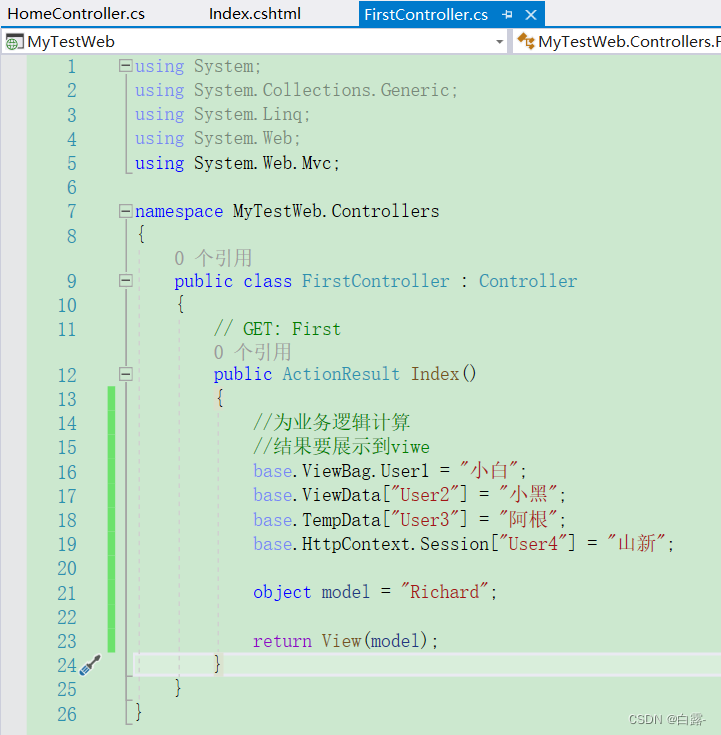Click the object keyword on line 21
Viewport: 721px width, 735px height.
pos(282,592)
